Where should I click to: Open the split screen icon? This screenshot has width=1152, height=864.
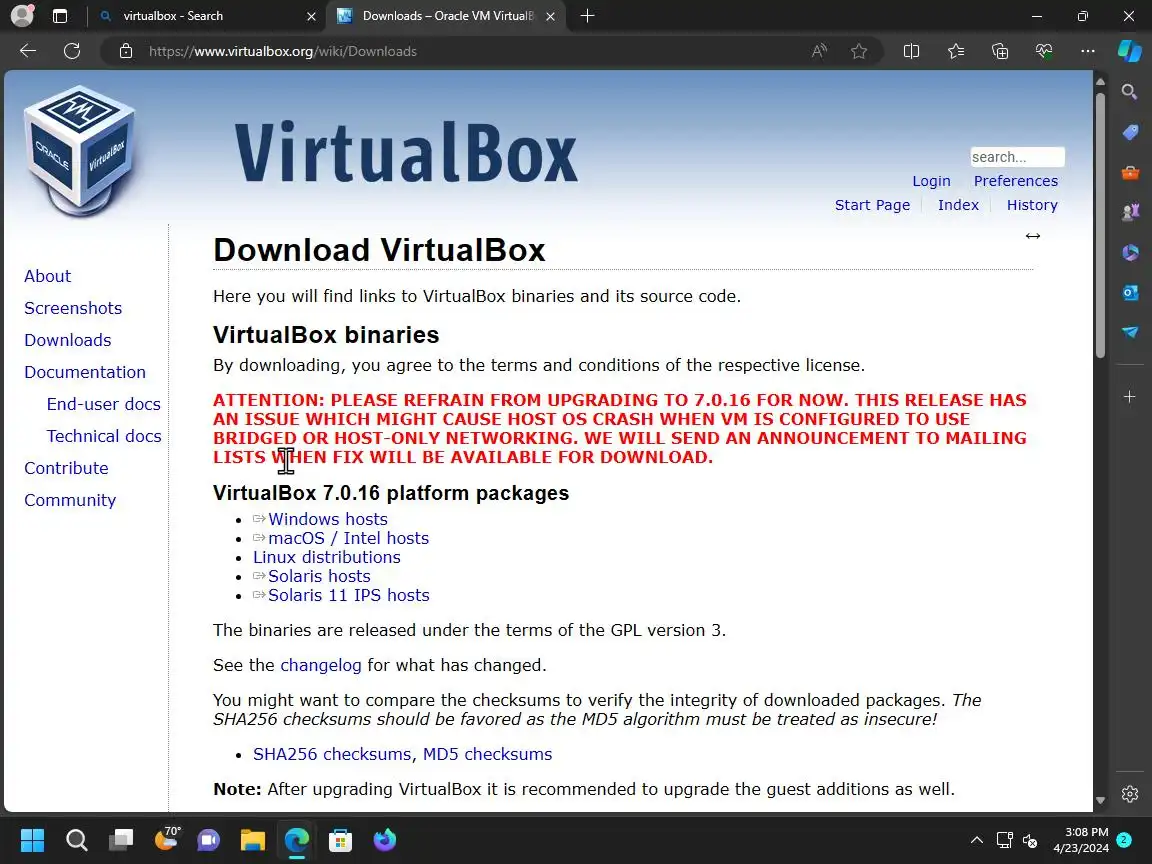(x=911, y=51)
